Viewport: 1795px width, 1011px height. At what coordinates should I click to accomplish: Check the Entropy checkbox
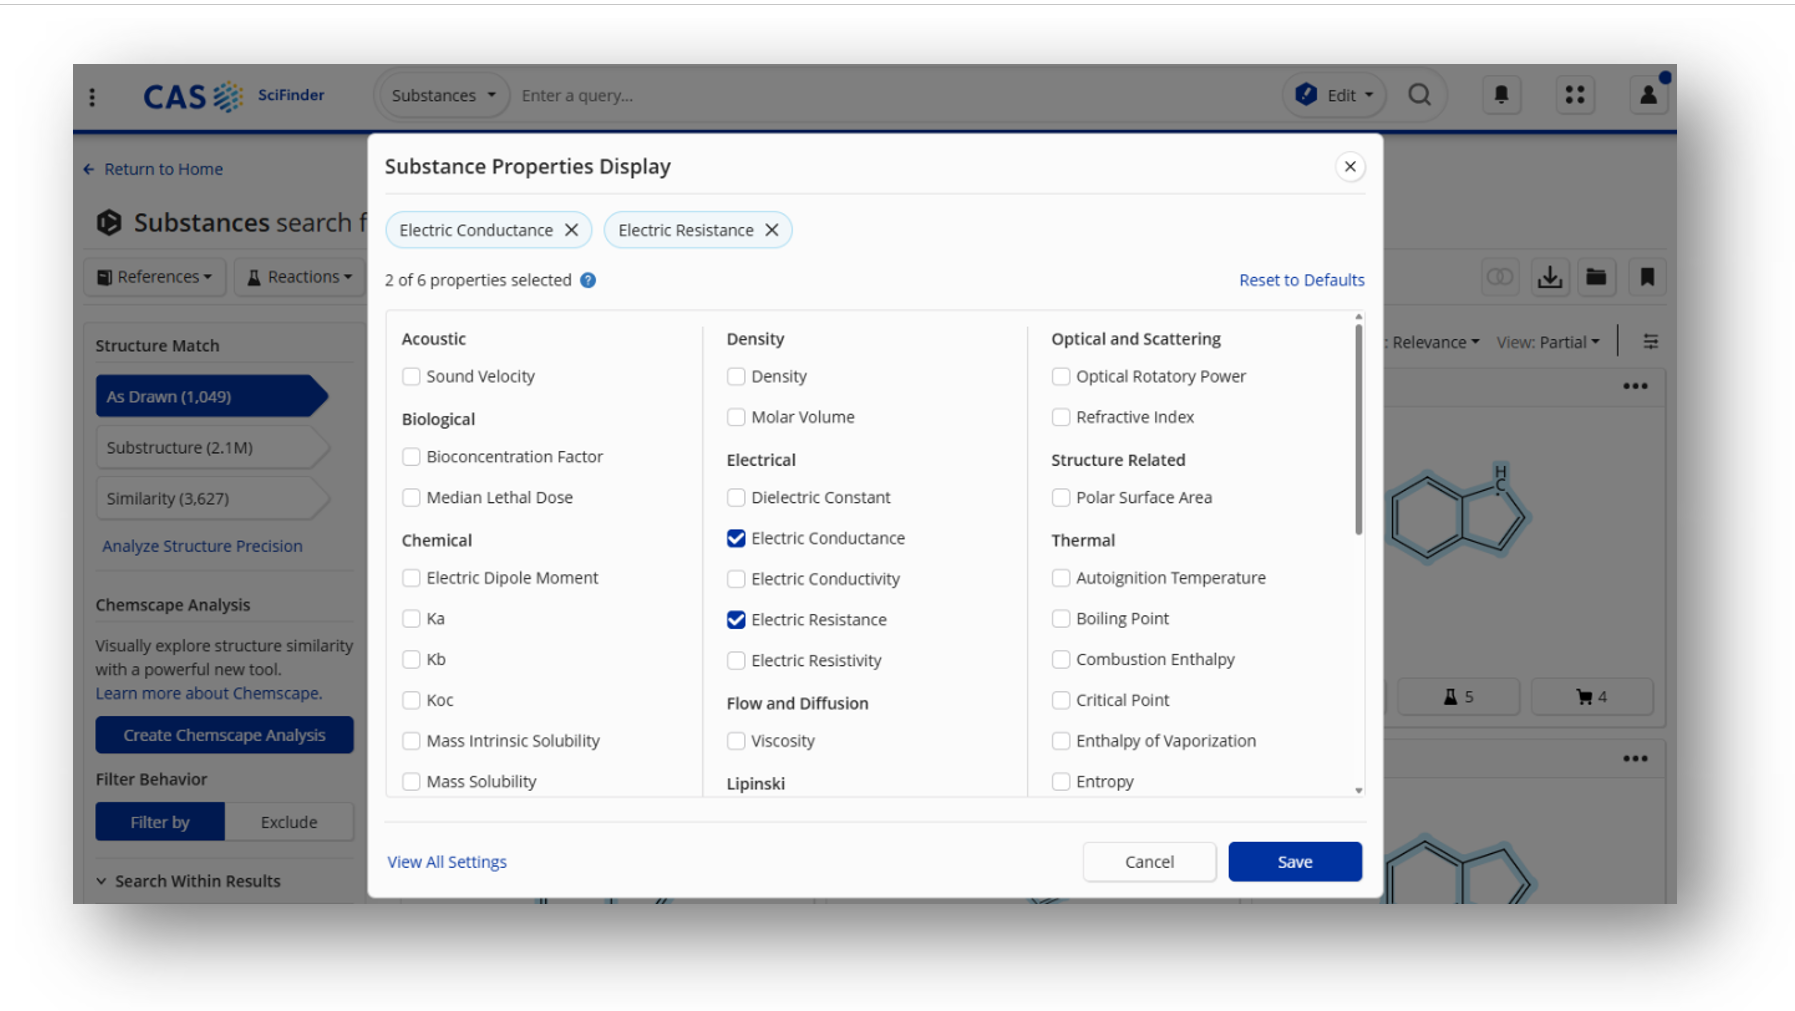1061,782
